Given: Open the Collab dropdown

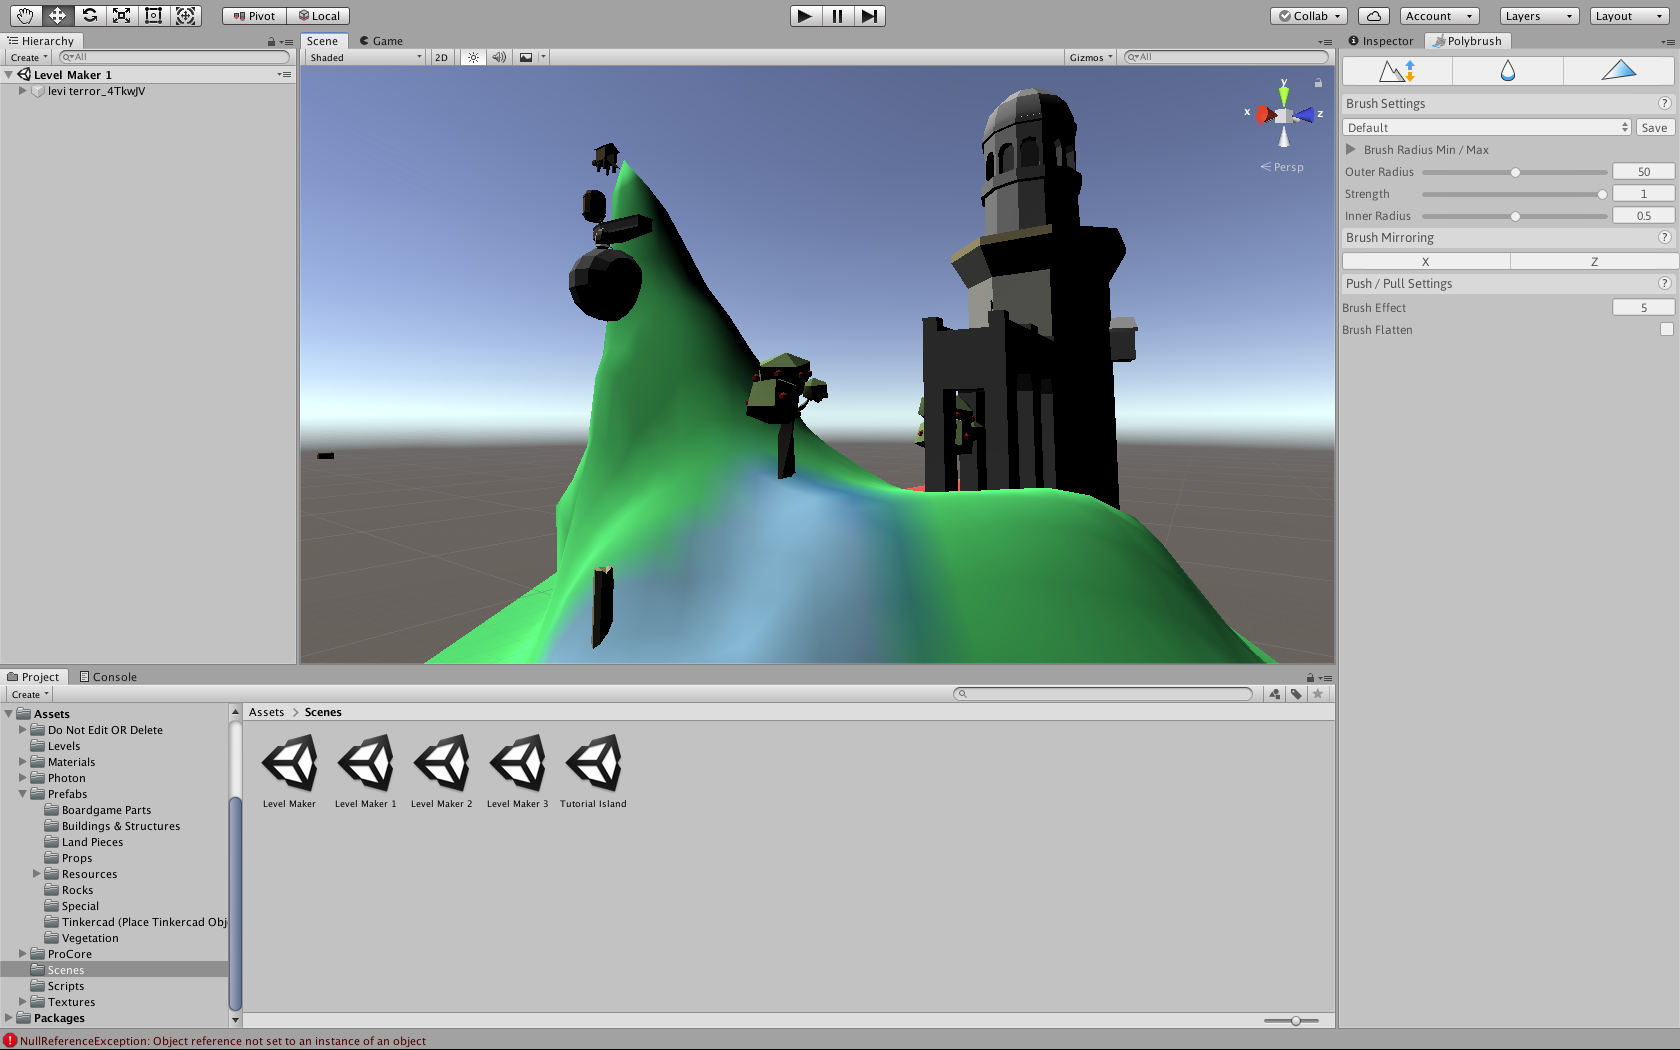Looking at the screenshot, I should [1310, 16].
